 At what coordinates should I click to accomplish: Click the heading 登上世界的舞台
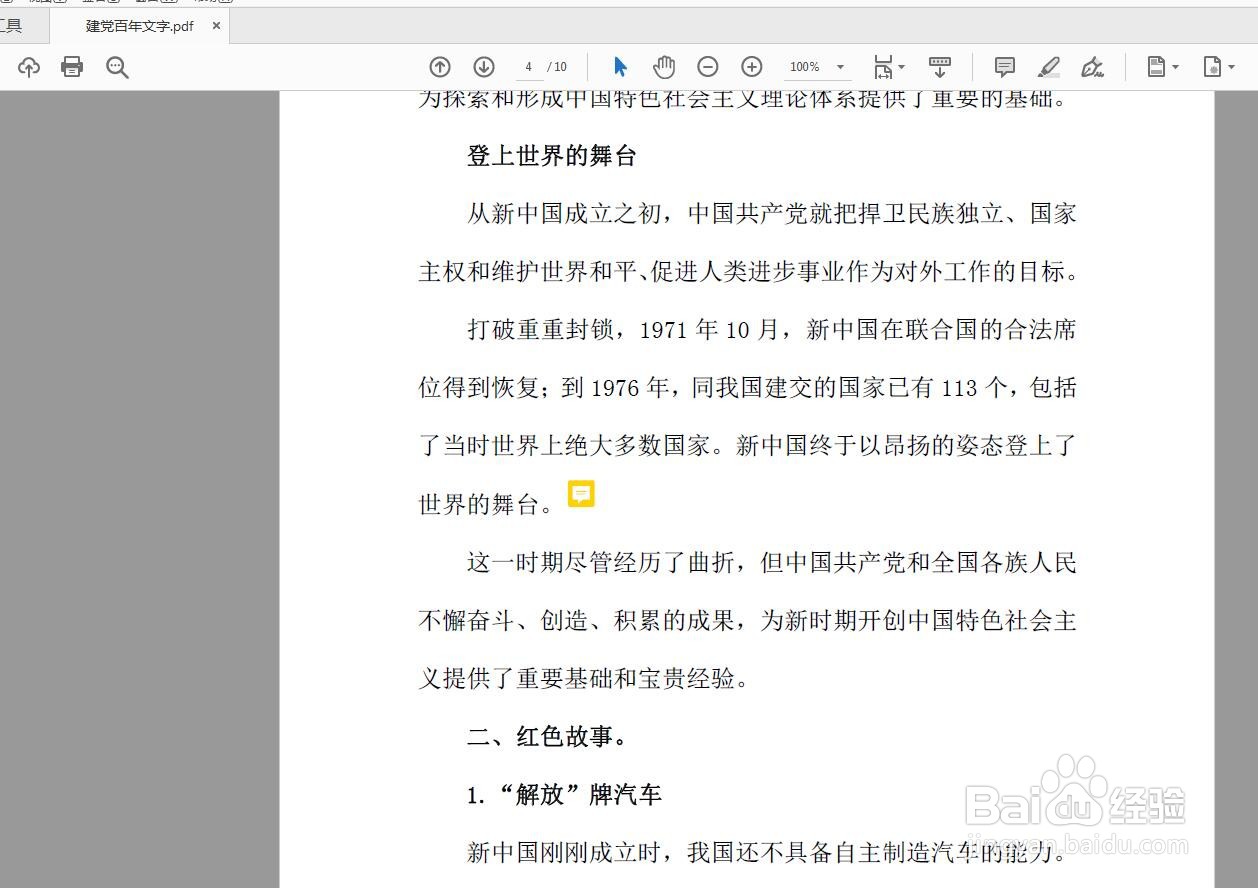(551, 156)
